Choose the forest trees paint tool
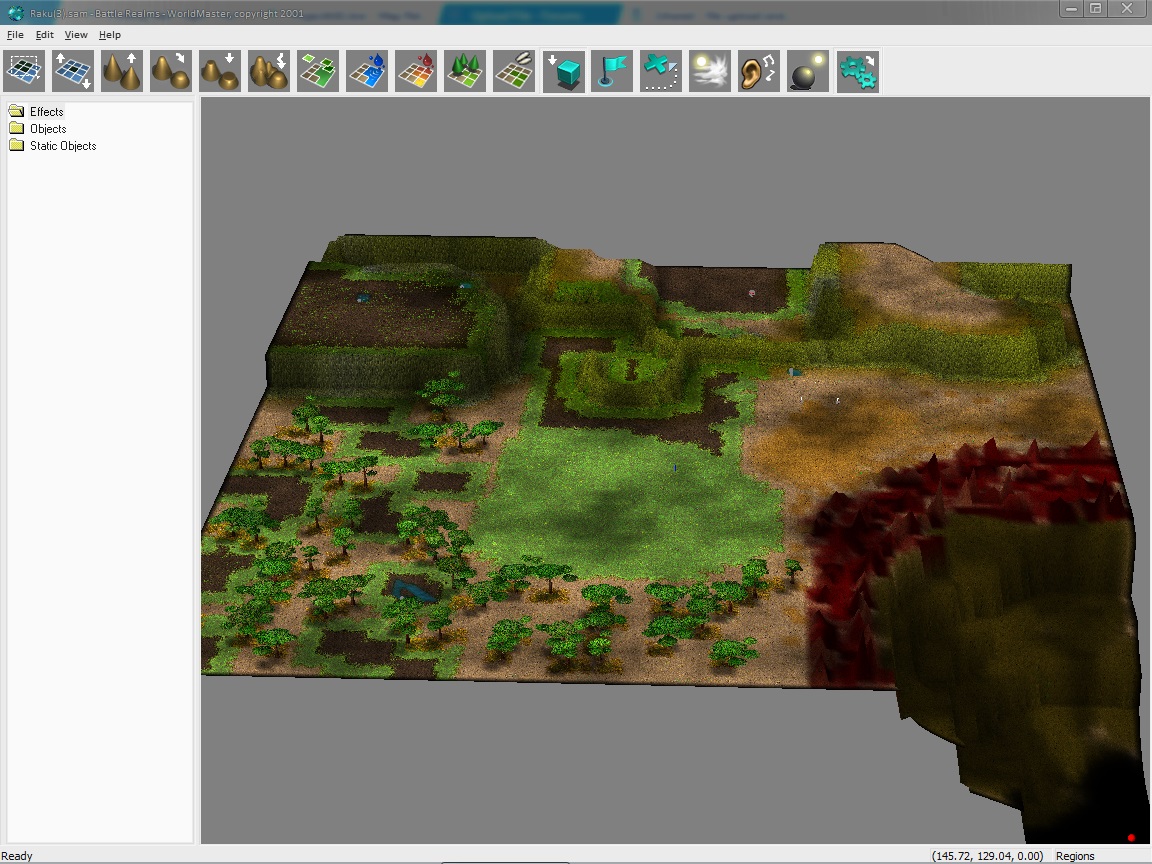The height and width of the screenshot is (864, 1152). click(465, 71)
